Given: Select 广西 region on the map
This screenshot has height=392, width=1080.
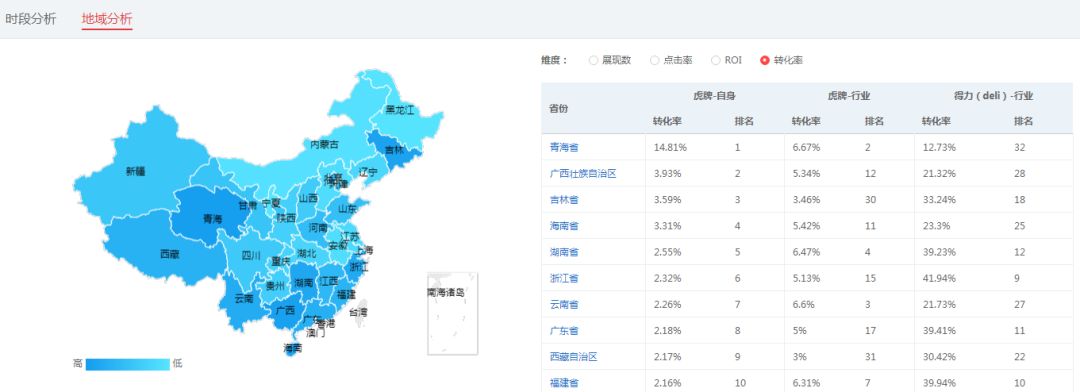Looking at the screenshot, I should pyautogui.click(x=285, y=310).
